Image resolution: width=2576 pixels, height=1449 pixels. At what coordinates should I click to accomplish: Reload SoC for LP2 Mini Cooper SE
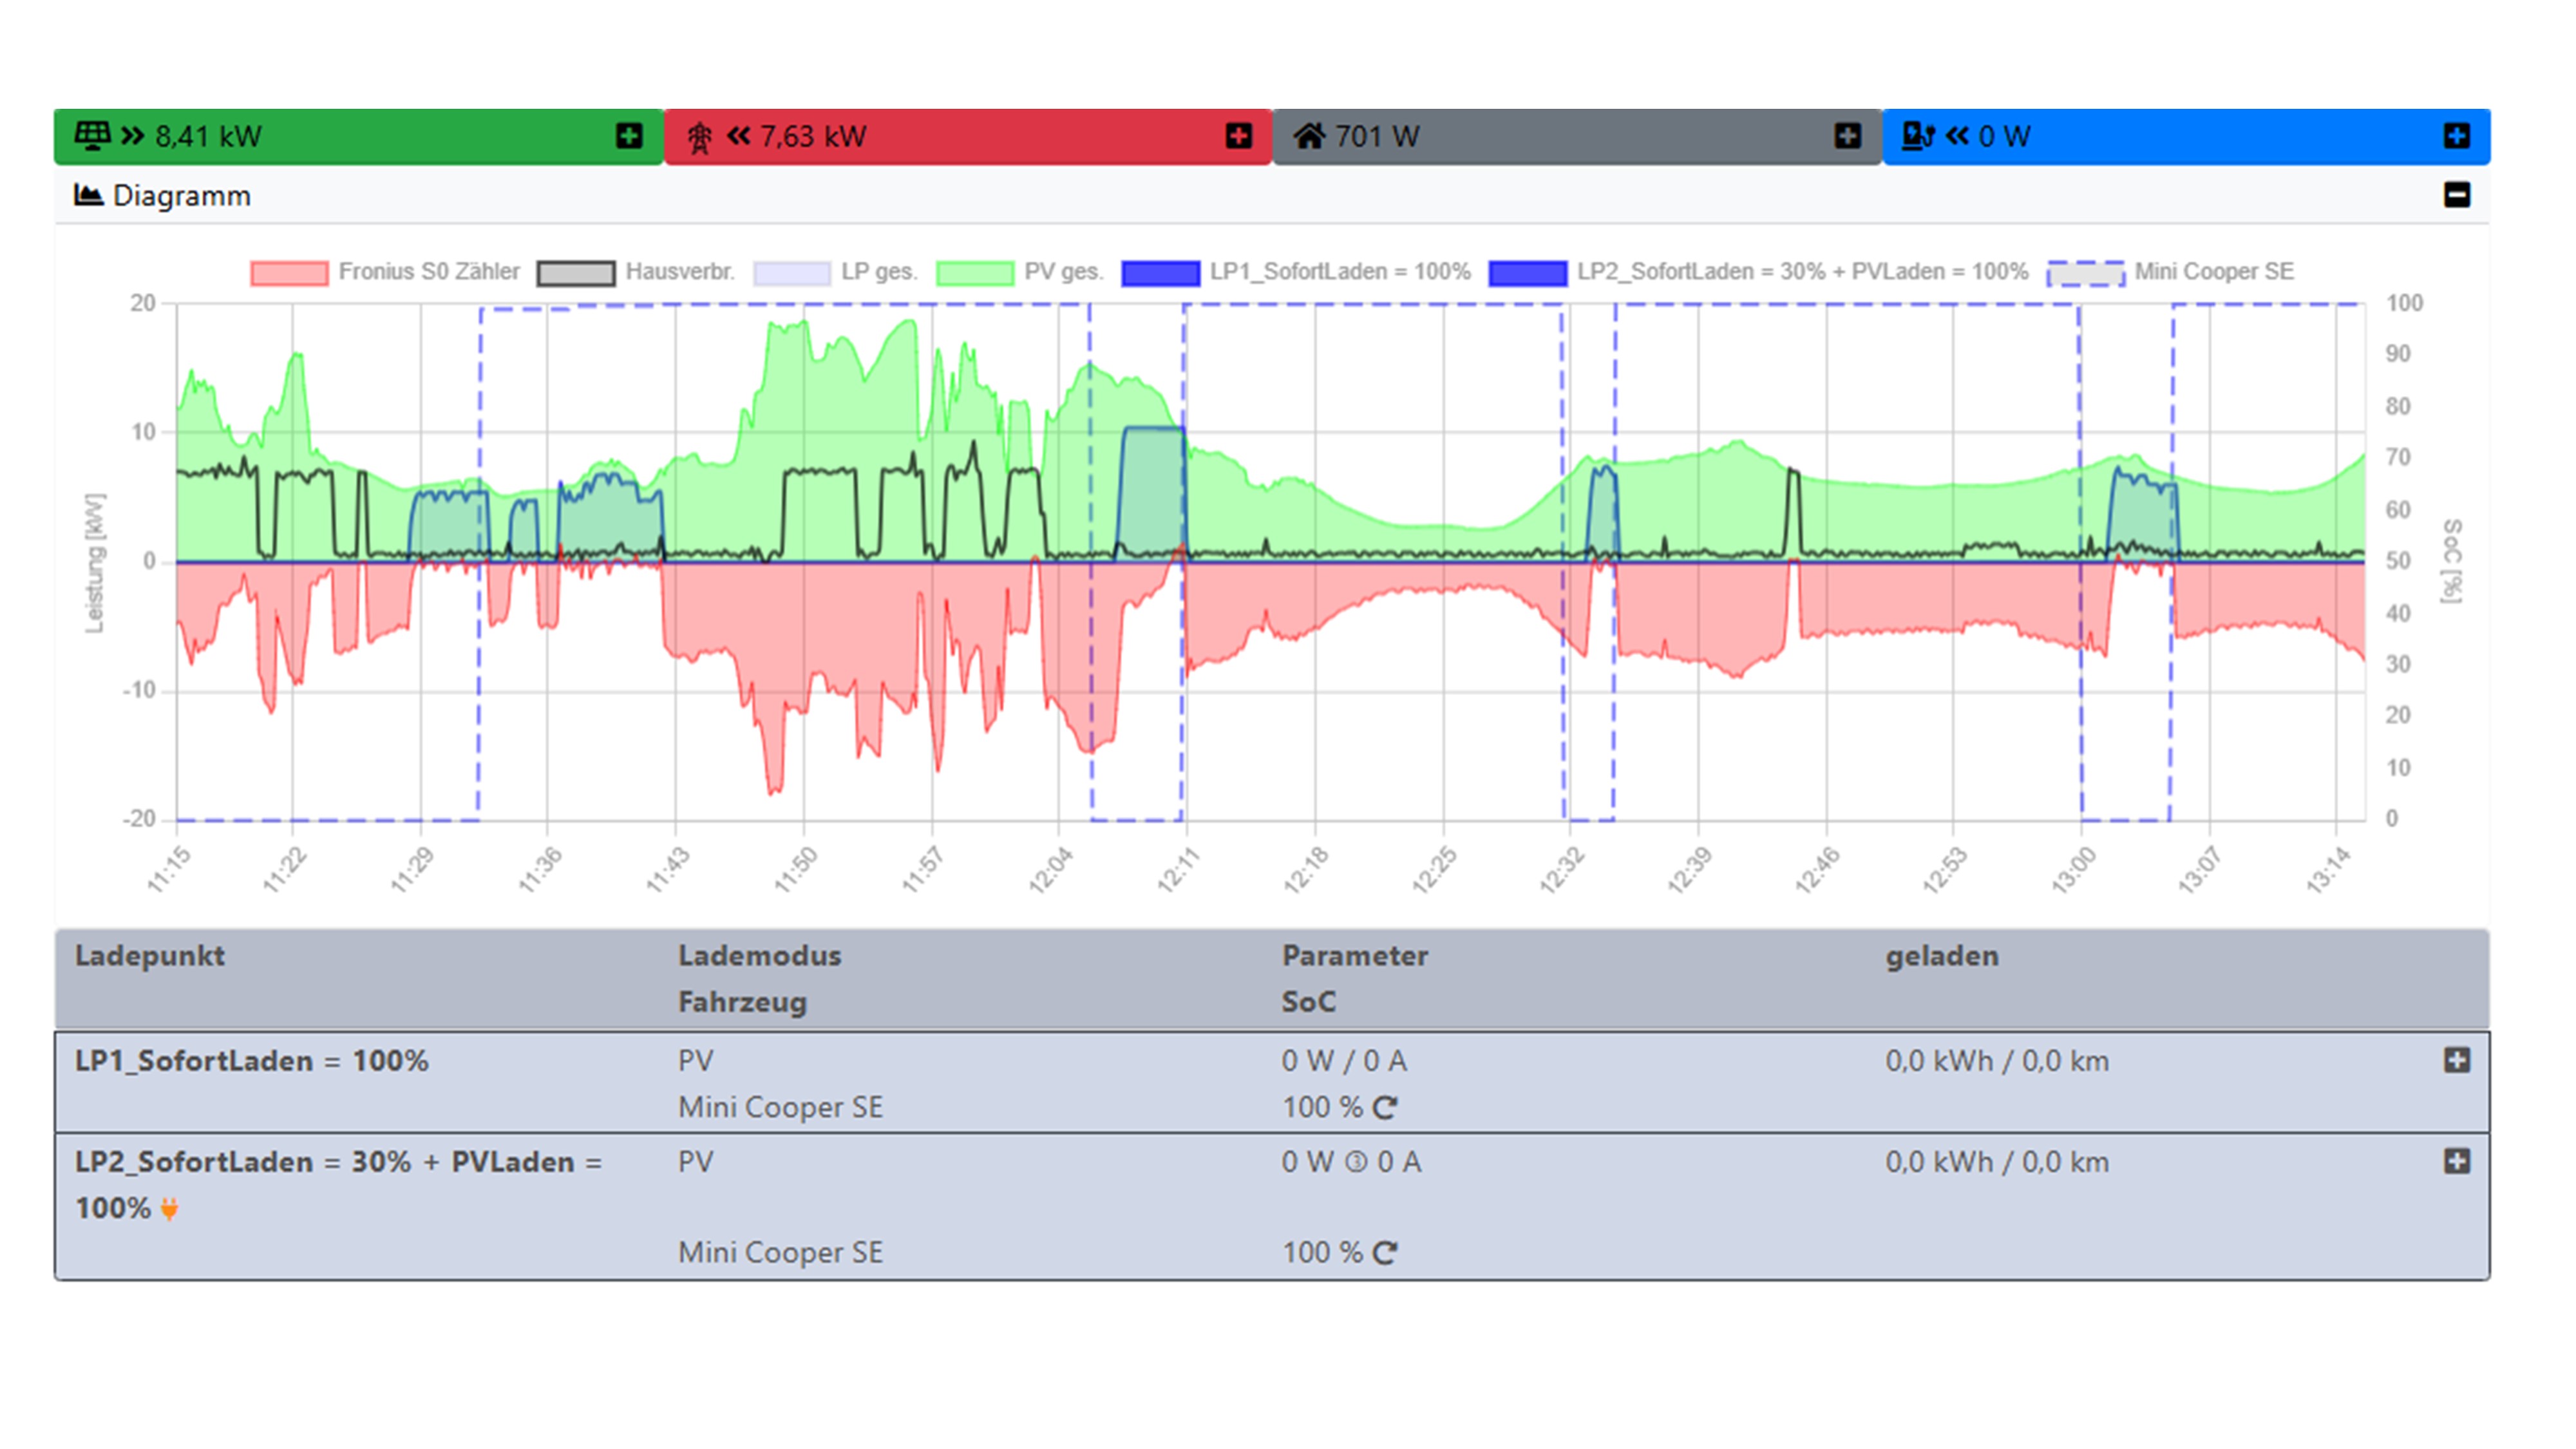tap(1385, 1252)
